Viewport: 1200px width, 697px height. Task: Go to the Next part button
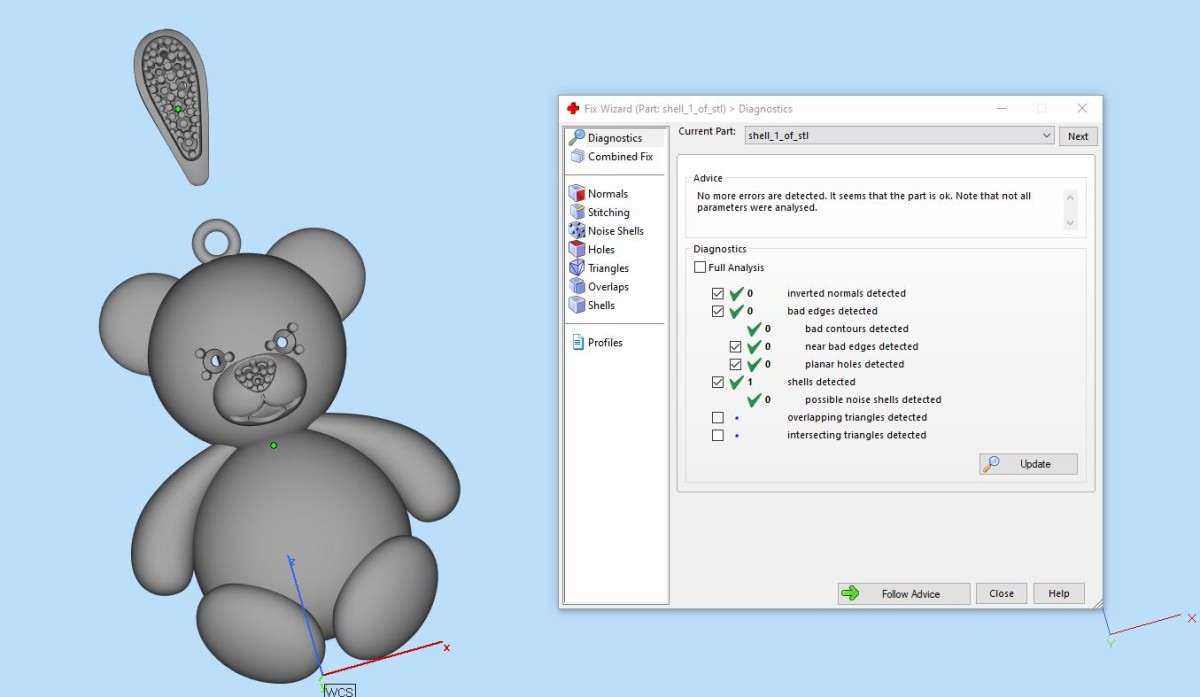1078,136
